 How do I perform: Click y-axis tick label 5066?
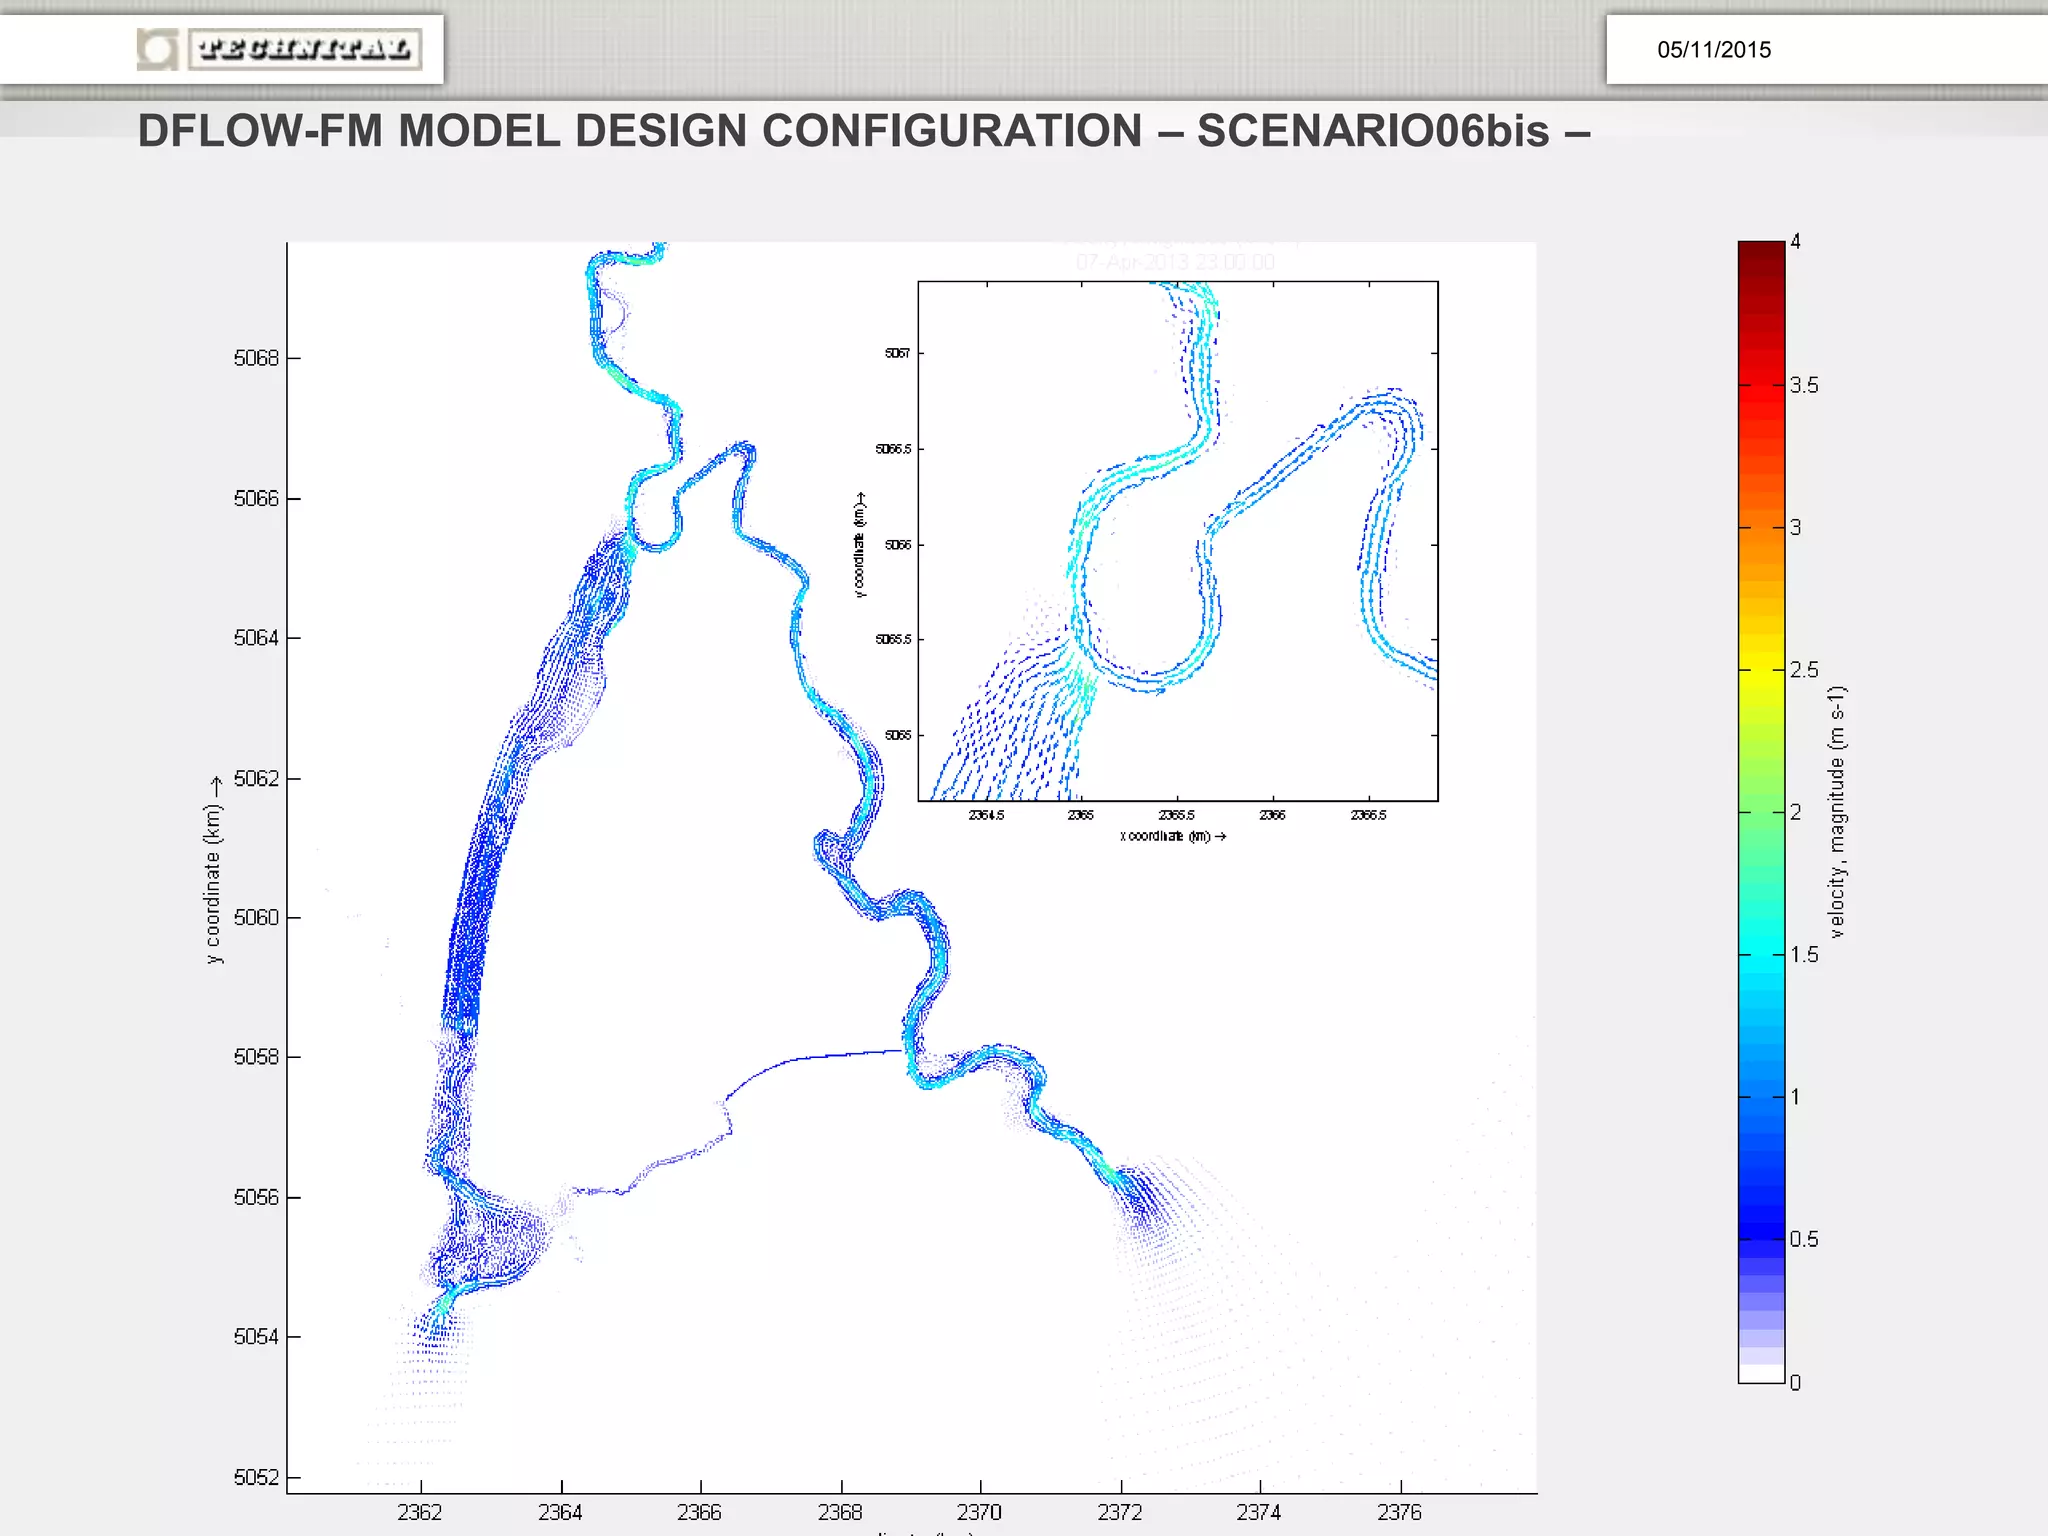pos(256,498)
